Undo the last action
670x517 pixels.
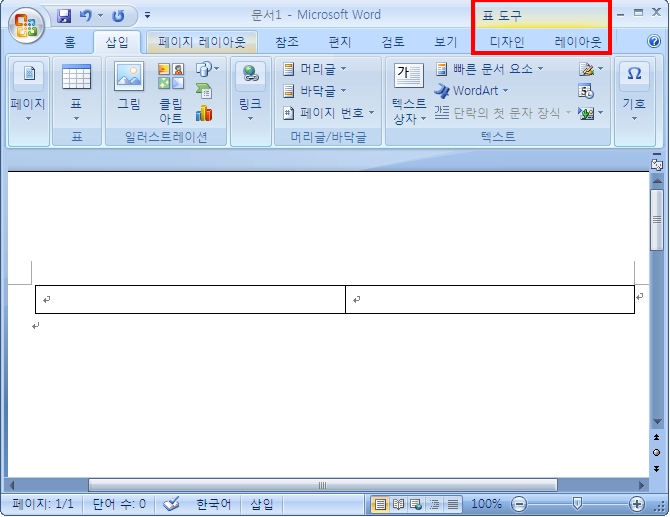point(86,16)
